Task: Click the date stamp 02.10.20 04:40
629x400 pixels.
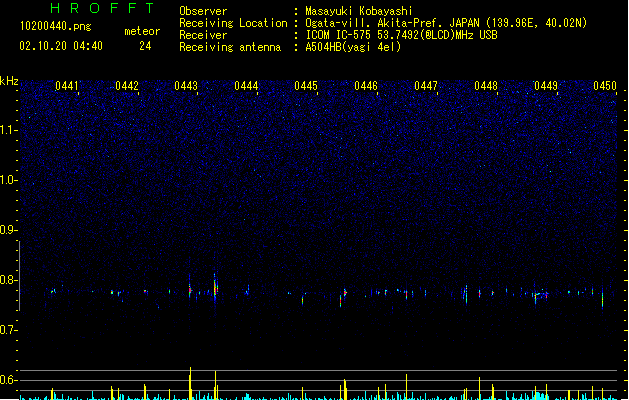Action: click(x=61, y=46)
